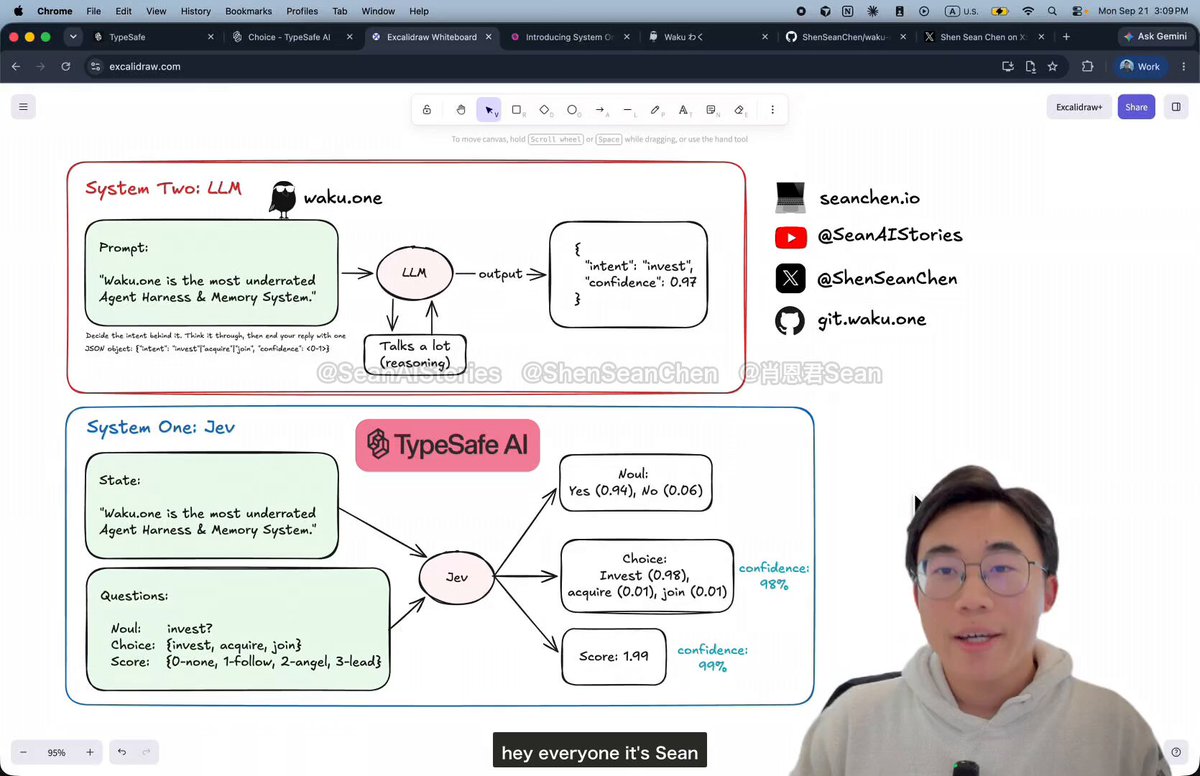Select the Line tool
1200x776 pixels.
tap(628, 110)
